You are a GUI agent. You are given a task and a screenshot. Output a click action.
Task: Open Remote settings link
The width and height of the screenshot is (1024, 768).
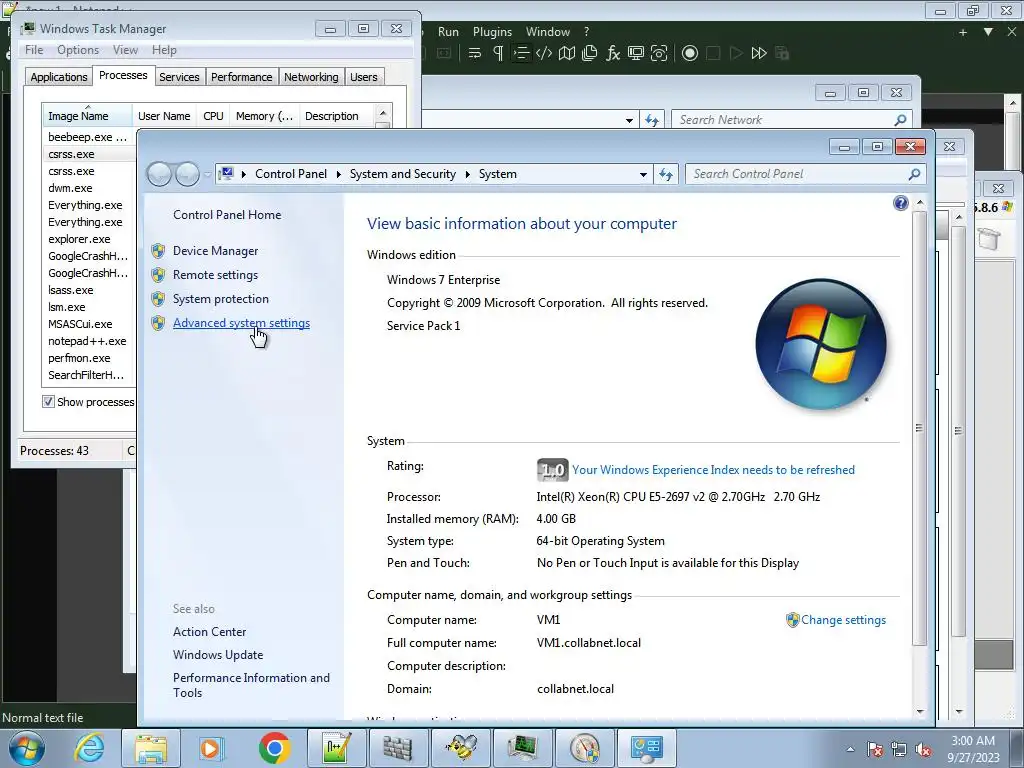click(x=216, y=275)
